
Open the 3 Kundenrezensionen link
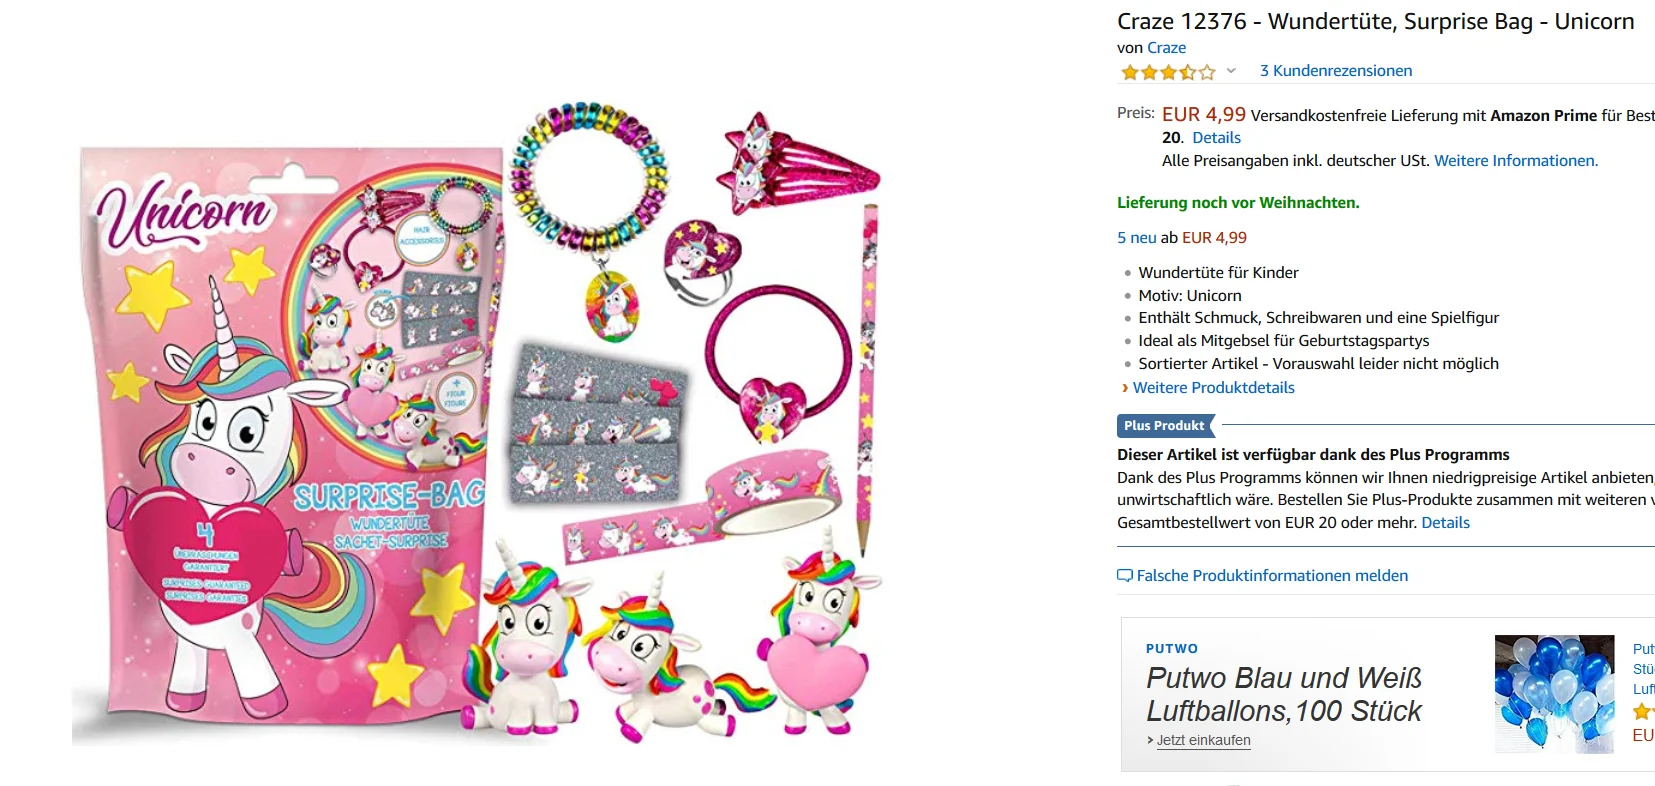(1336, 71)
